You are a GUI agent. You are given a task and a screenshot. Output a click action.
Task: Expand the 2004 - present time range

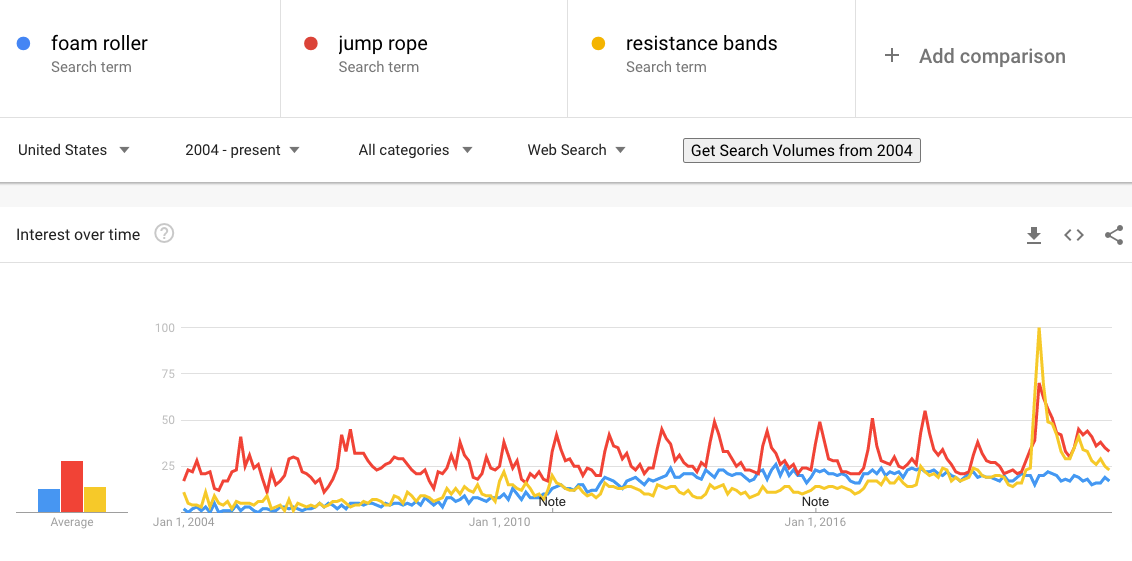pos(242,150)
